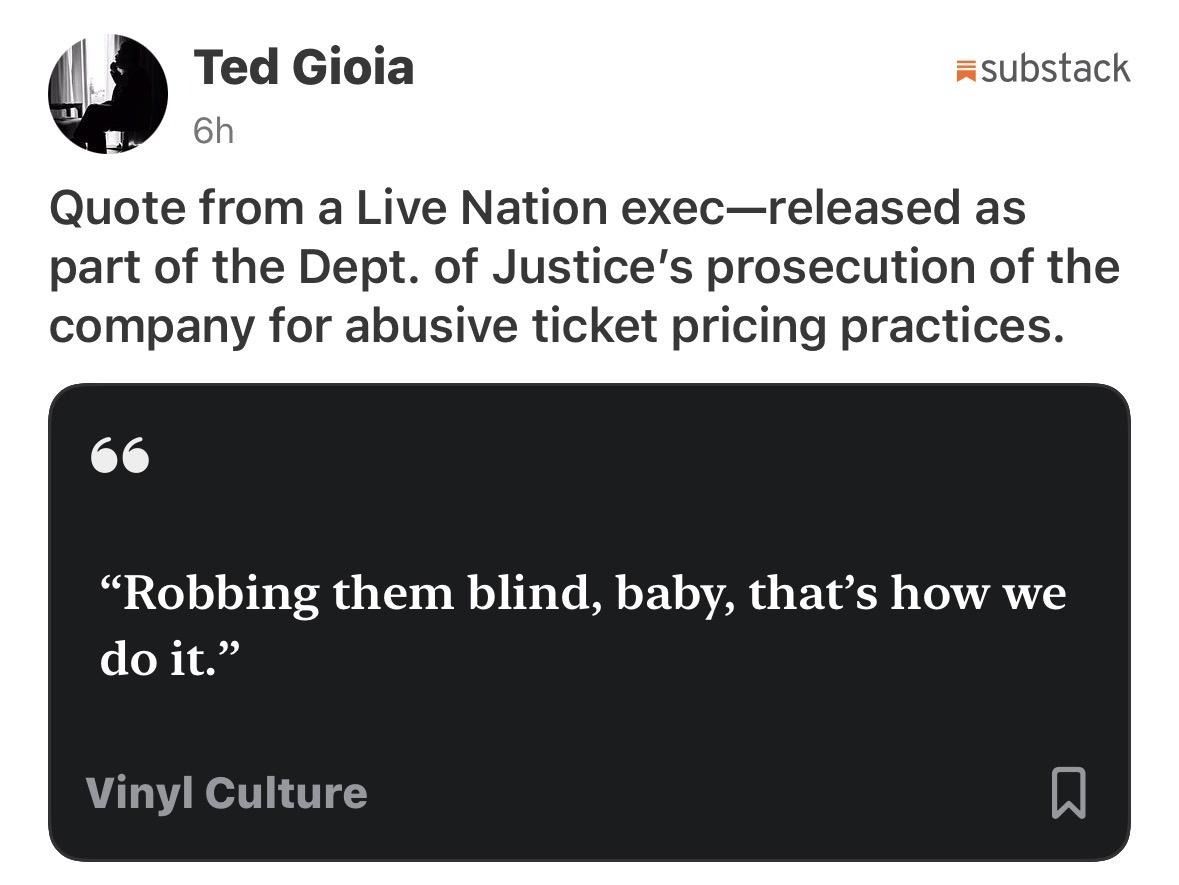Click the orange Substack logo icon
Image resolution: width=1179 pixels, height=885 pixels.
coord(965,70)
